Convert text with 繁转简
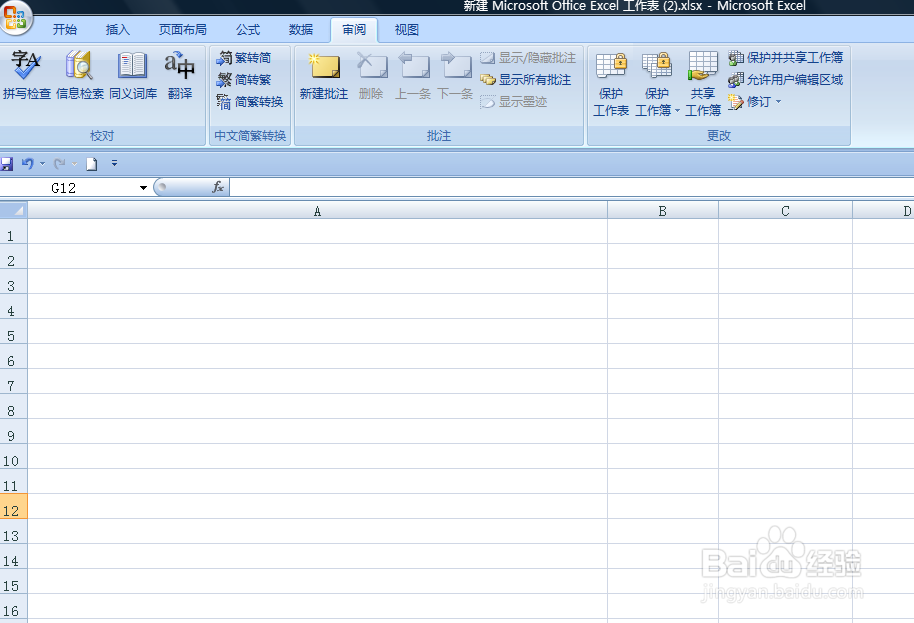The width and height of the screenshot is (914, 623). pyautogui.click(x=244, y=58)
